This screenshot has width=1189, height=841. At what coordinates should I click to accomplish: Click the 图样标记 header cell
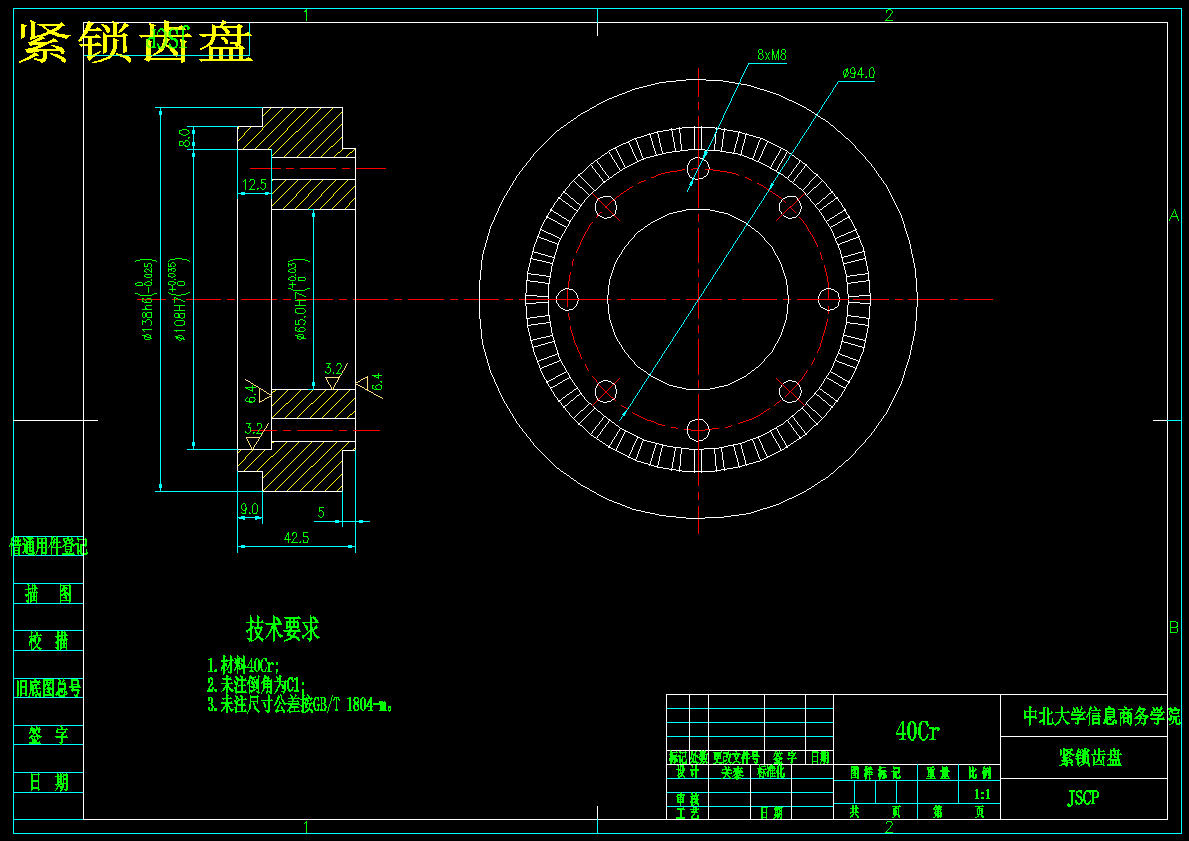tap(875, 773)
